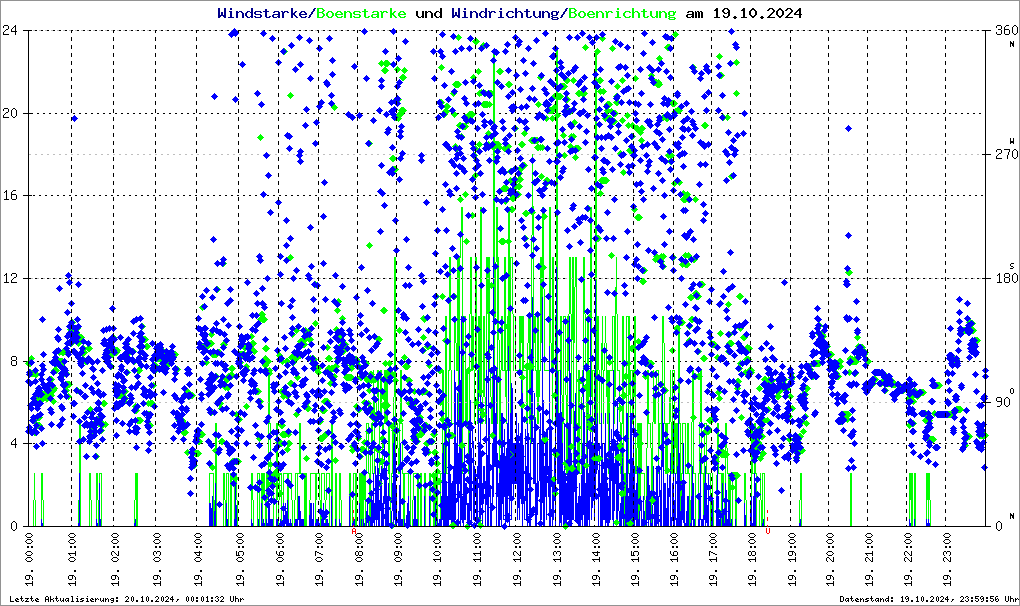Click the blue 'Windrichtung' title word
The width and height of the screenshot is (1020, 606).
[x=506, y=13]
